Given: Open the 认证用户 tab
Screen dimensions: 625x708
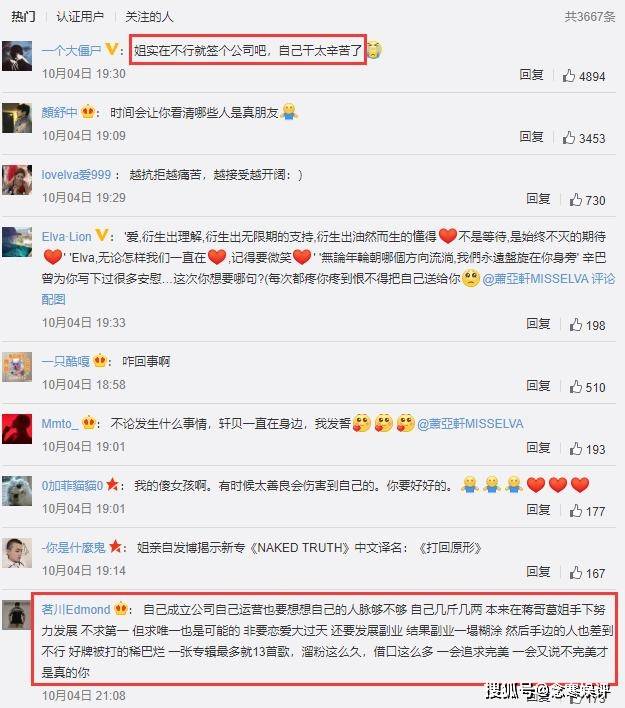Looking at the screenshot, I should [x=80, y=17].
